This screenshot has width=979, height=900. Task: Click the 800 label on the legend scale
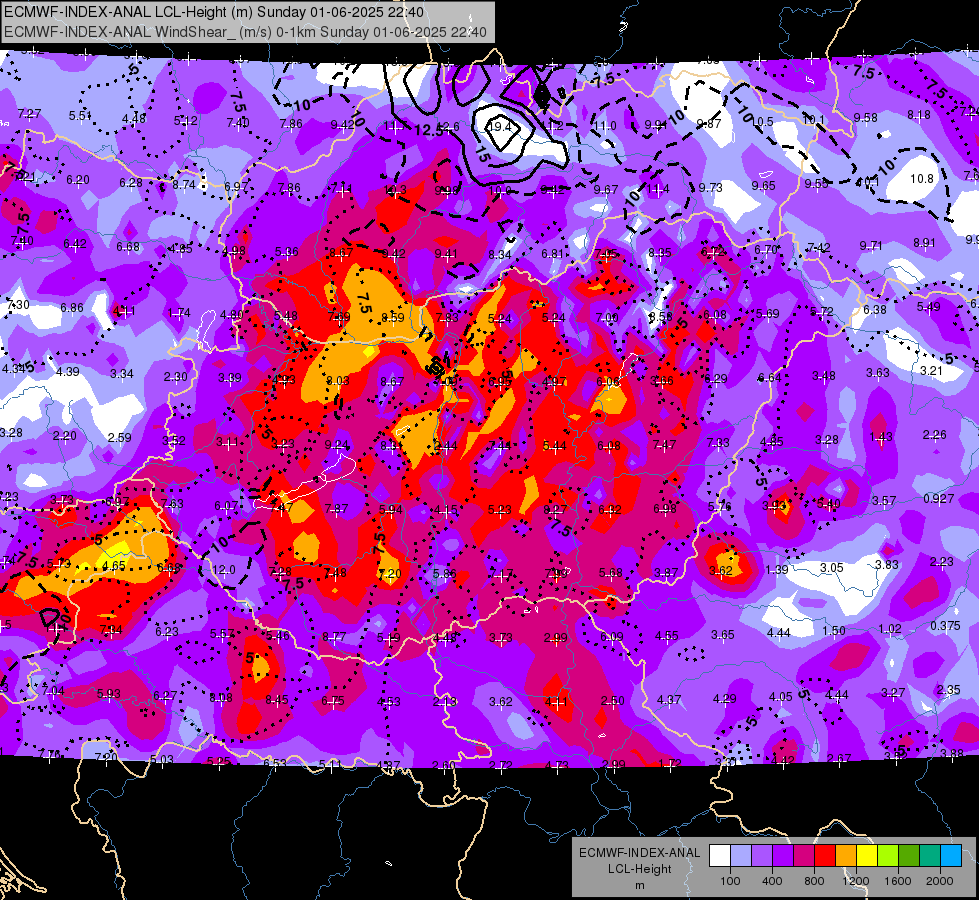814,881
